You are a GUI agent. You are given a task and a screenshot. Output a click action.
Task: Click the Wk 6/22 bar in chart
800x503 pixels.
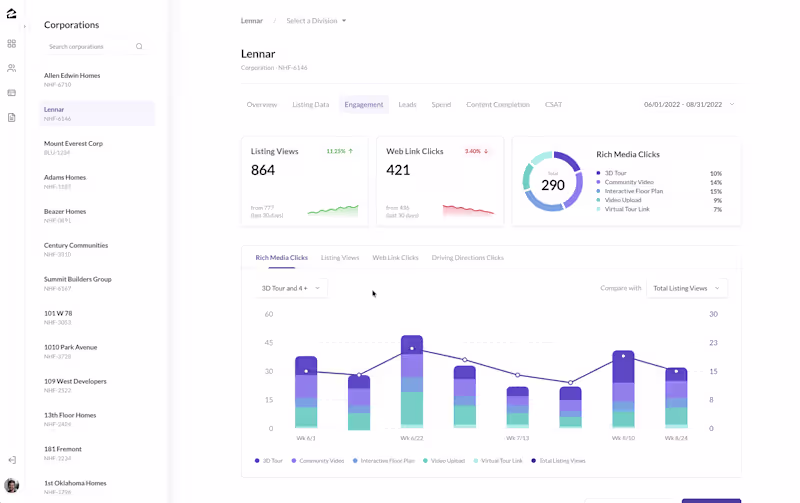click(x=412, y=382)
